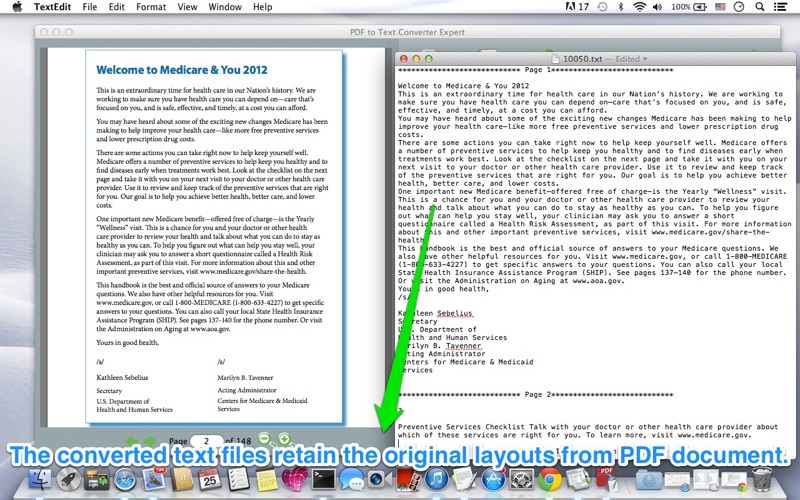Open the File menu
This screenshot has height=500, width=800.
[x=90, y=7]
